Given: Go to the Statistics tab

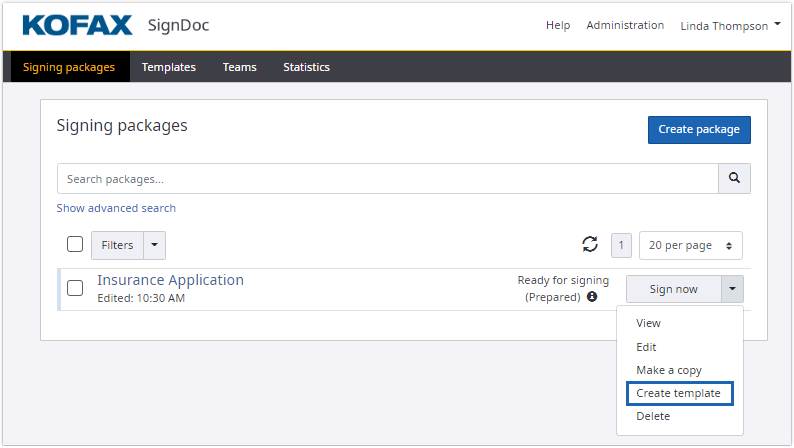Looking at the screenshot, I should pos(306,67).
